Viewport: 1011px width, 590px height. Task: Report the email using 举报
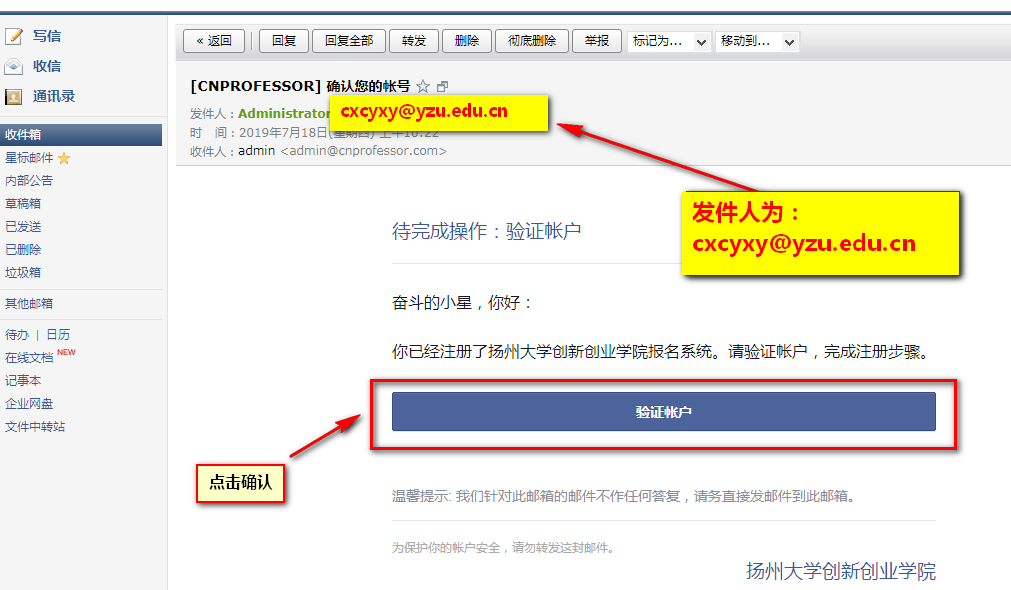point(597,41)
